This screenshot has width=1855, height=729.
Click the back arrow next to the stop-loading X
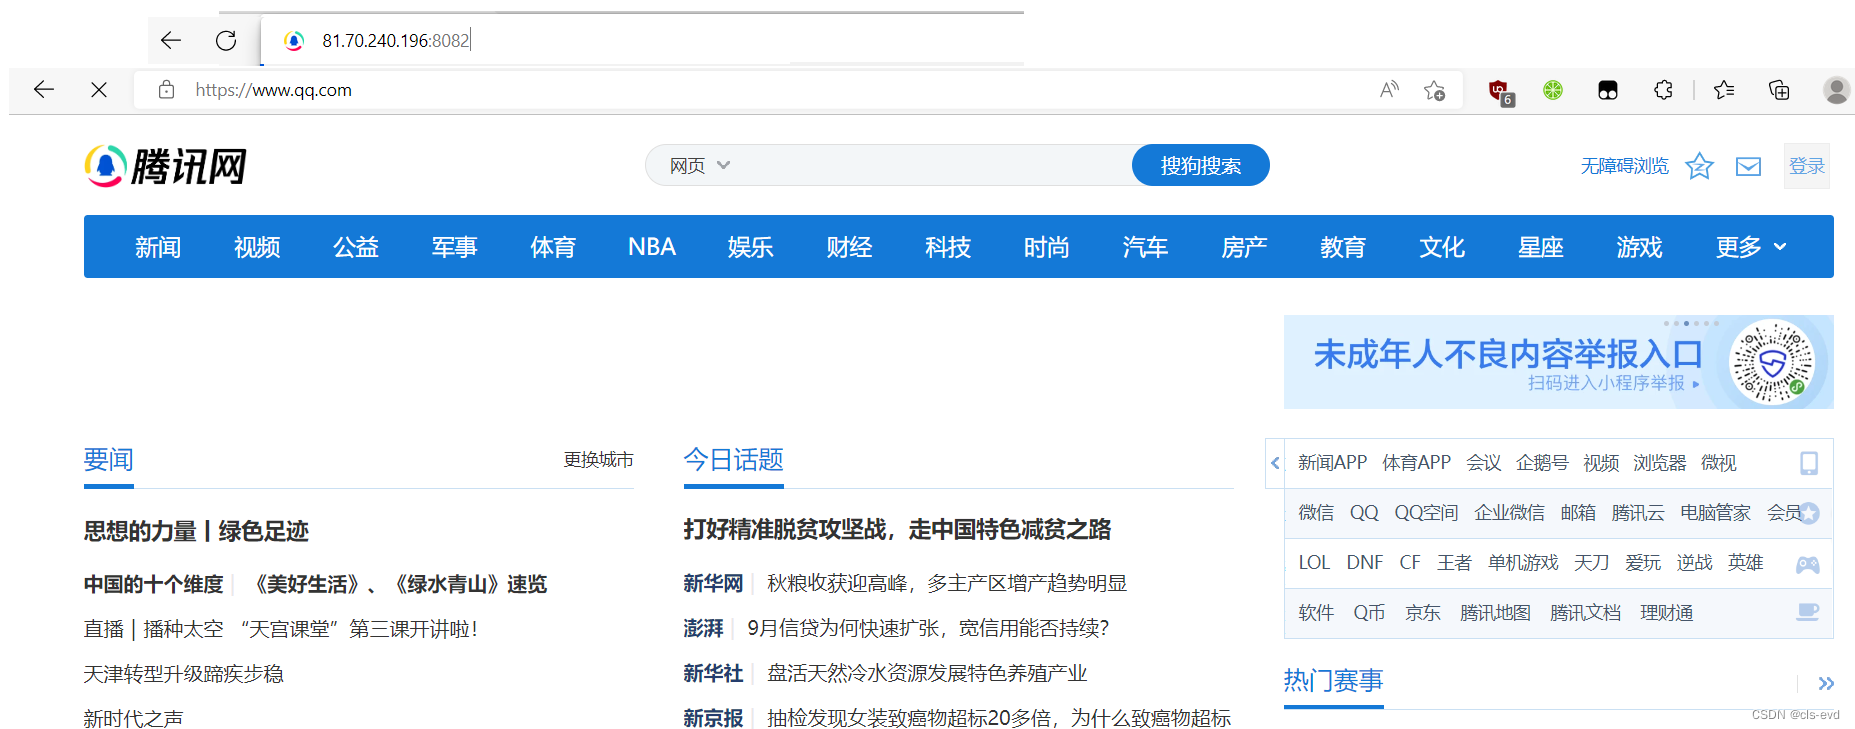pyautogui.click(x=44, y=90)
